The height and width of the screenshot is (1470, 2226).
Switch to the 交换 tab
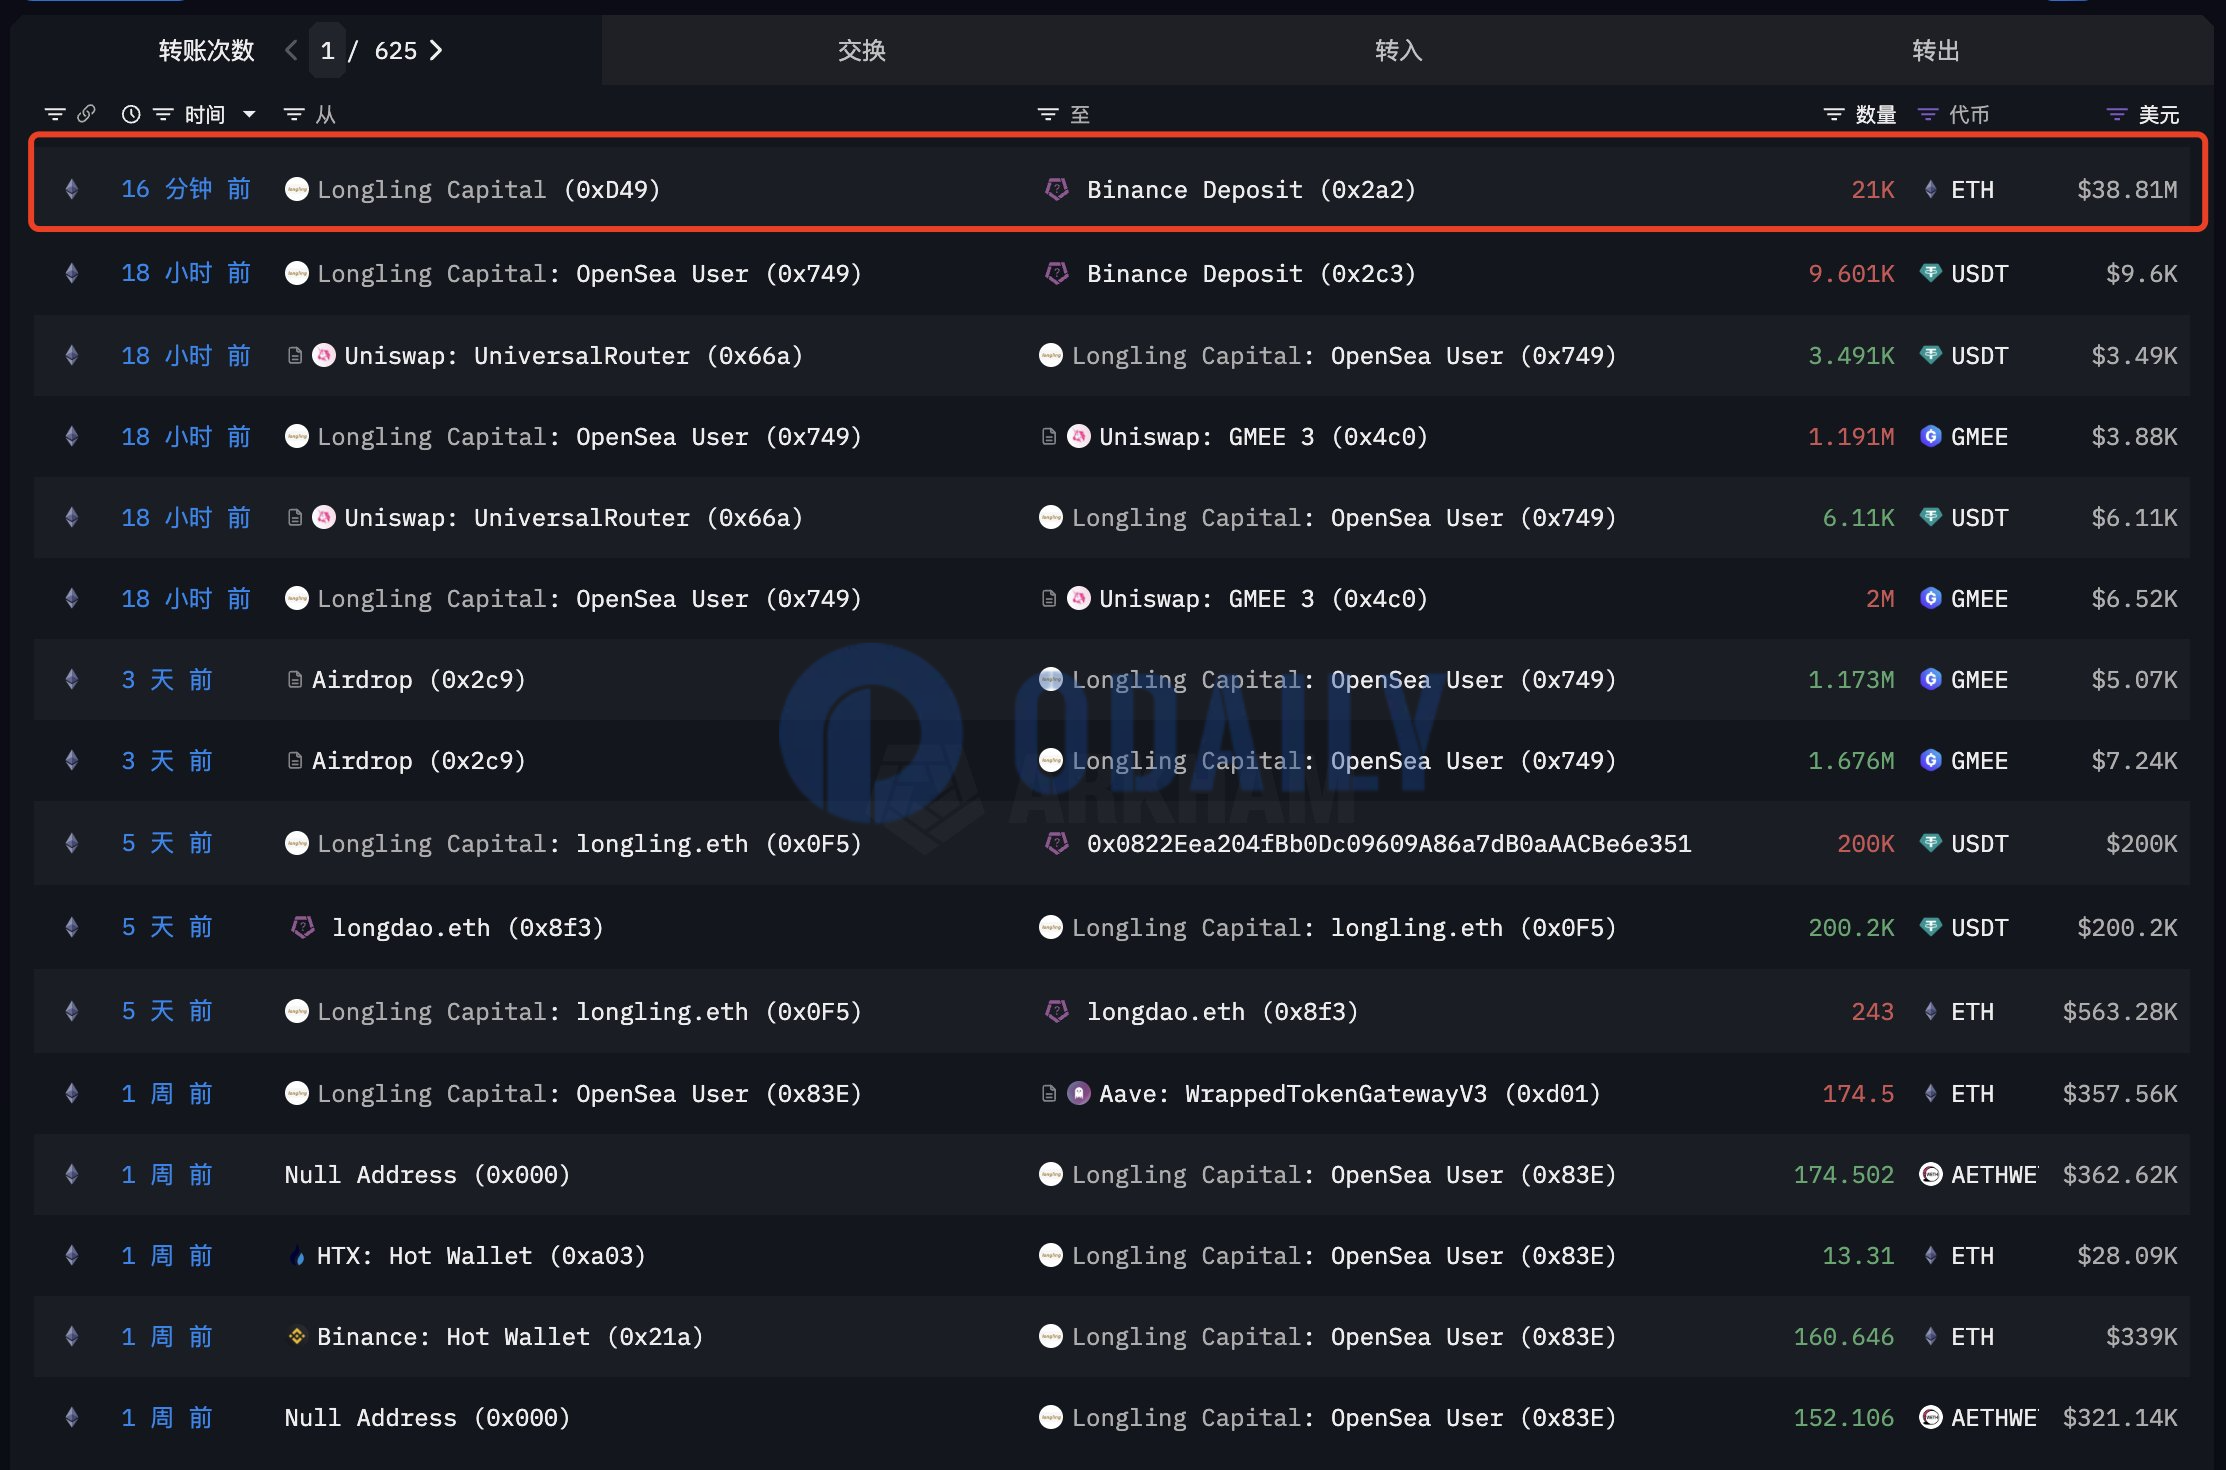click(x=862, y=51)
